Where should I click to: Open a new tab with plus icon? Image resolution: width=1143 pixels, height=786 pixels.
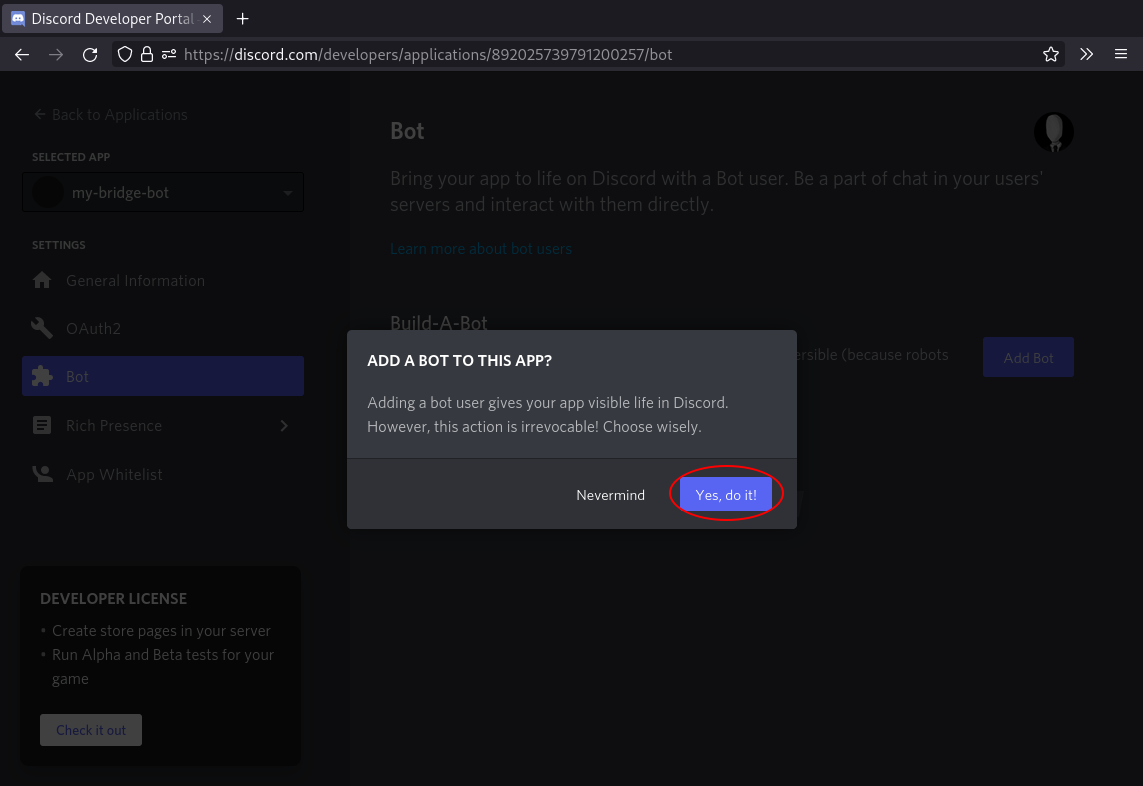click(243, 19)
